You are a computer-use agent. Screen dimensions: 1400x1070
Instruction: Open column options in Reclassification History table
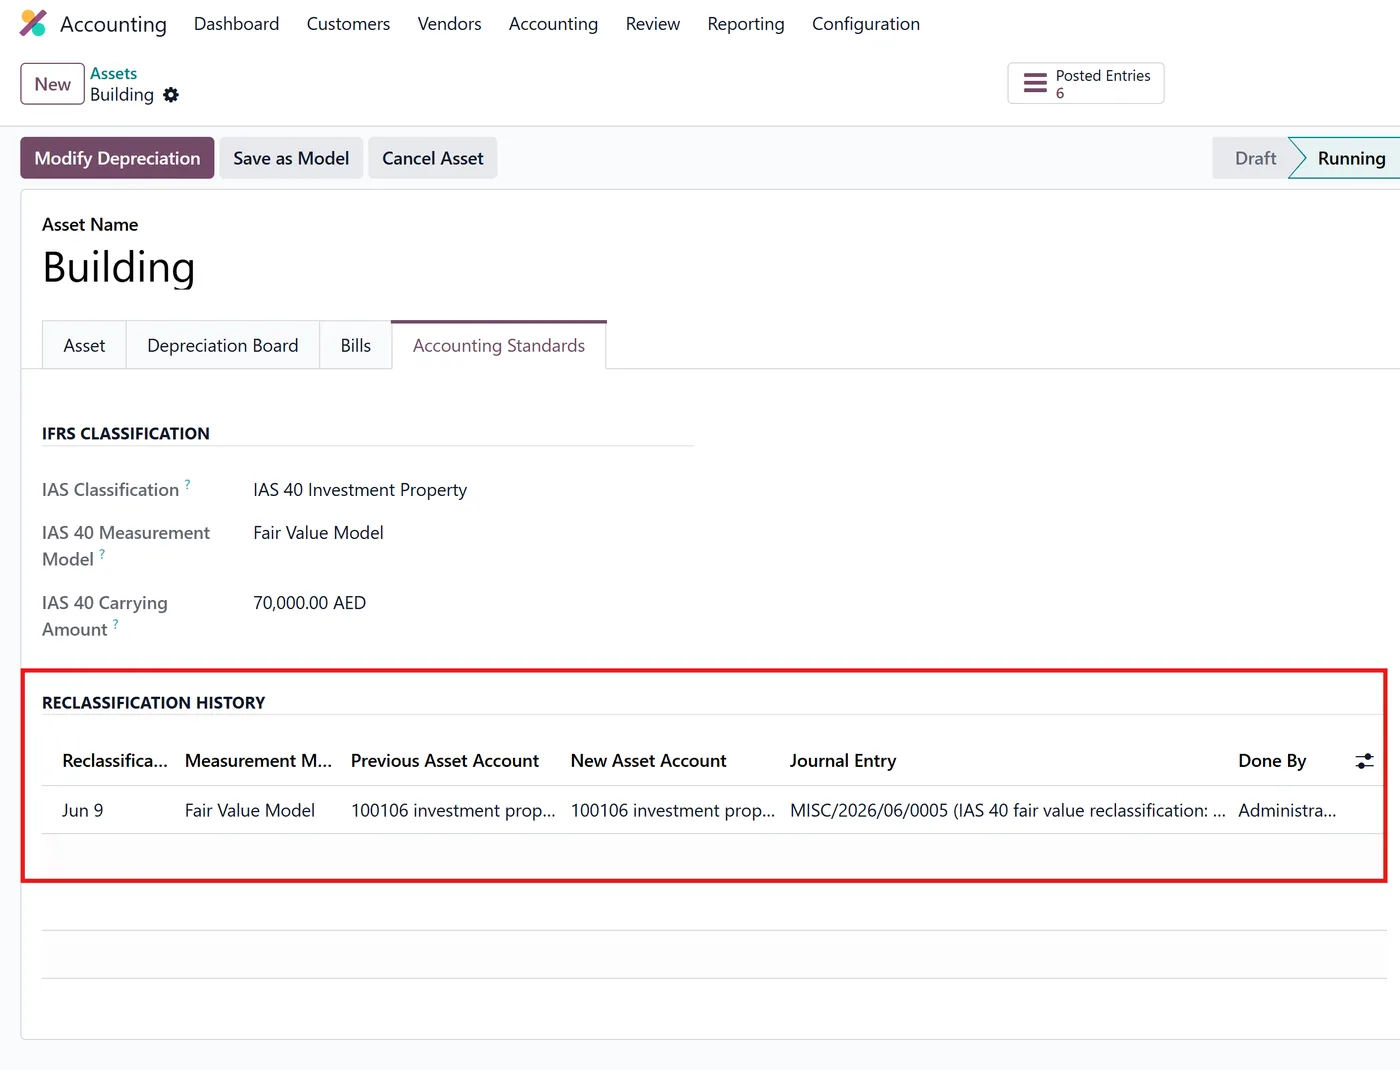[1364, 761]
